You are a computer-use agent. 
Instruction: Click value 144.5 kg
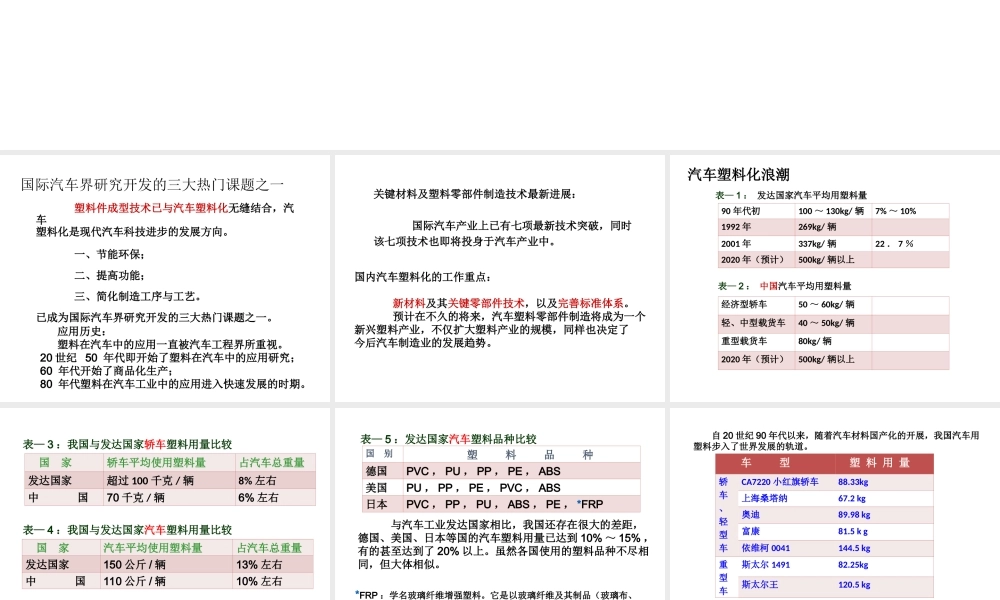pos(854,548)
